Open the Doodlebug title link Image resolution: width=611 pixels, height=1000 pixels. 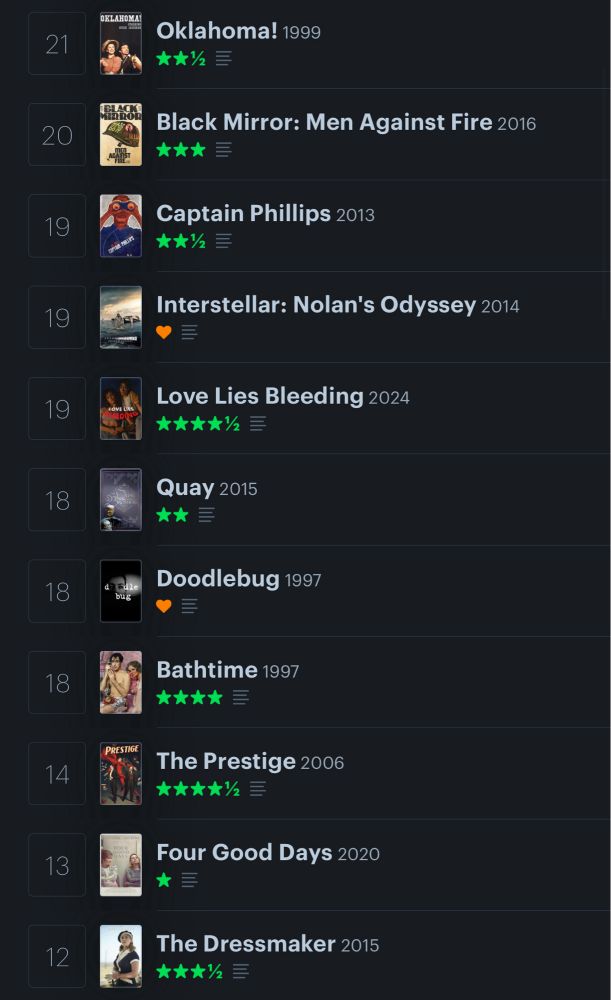[218, 579]
